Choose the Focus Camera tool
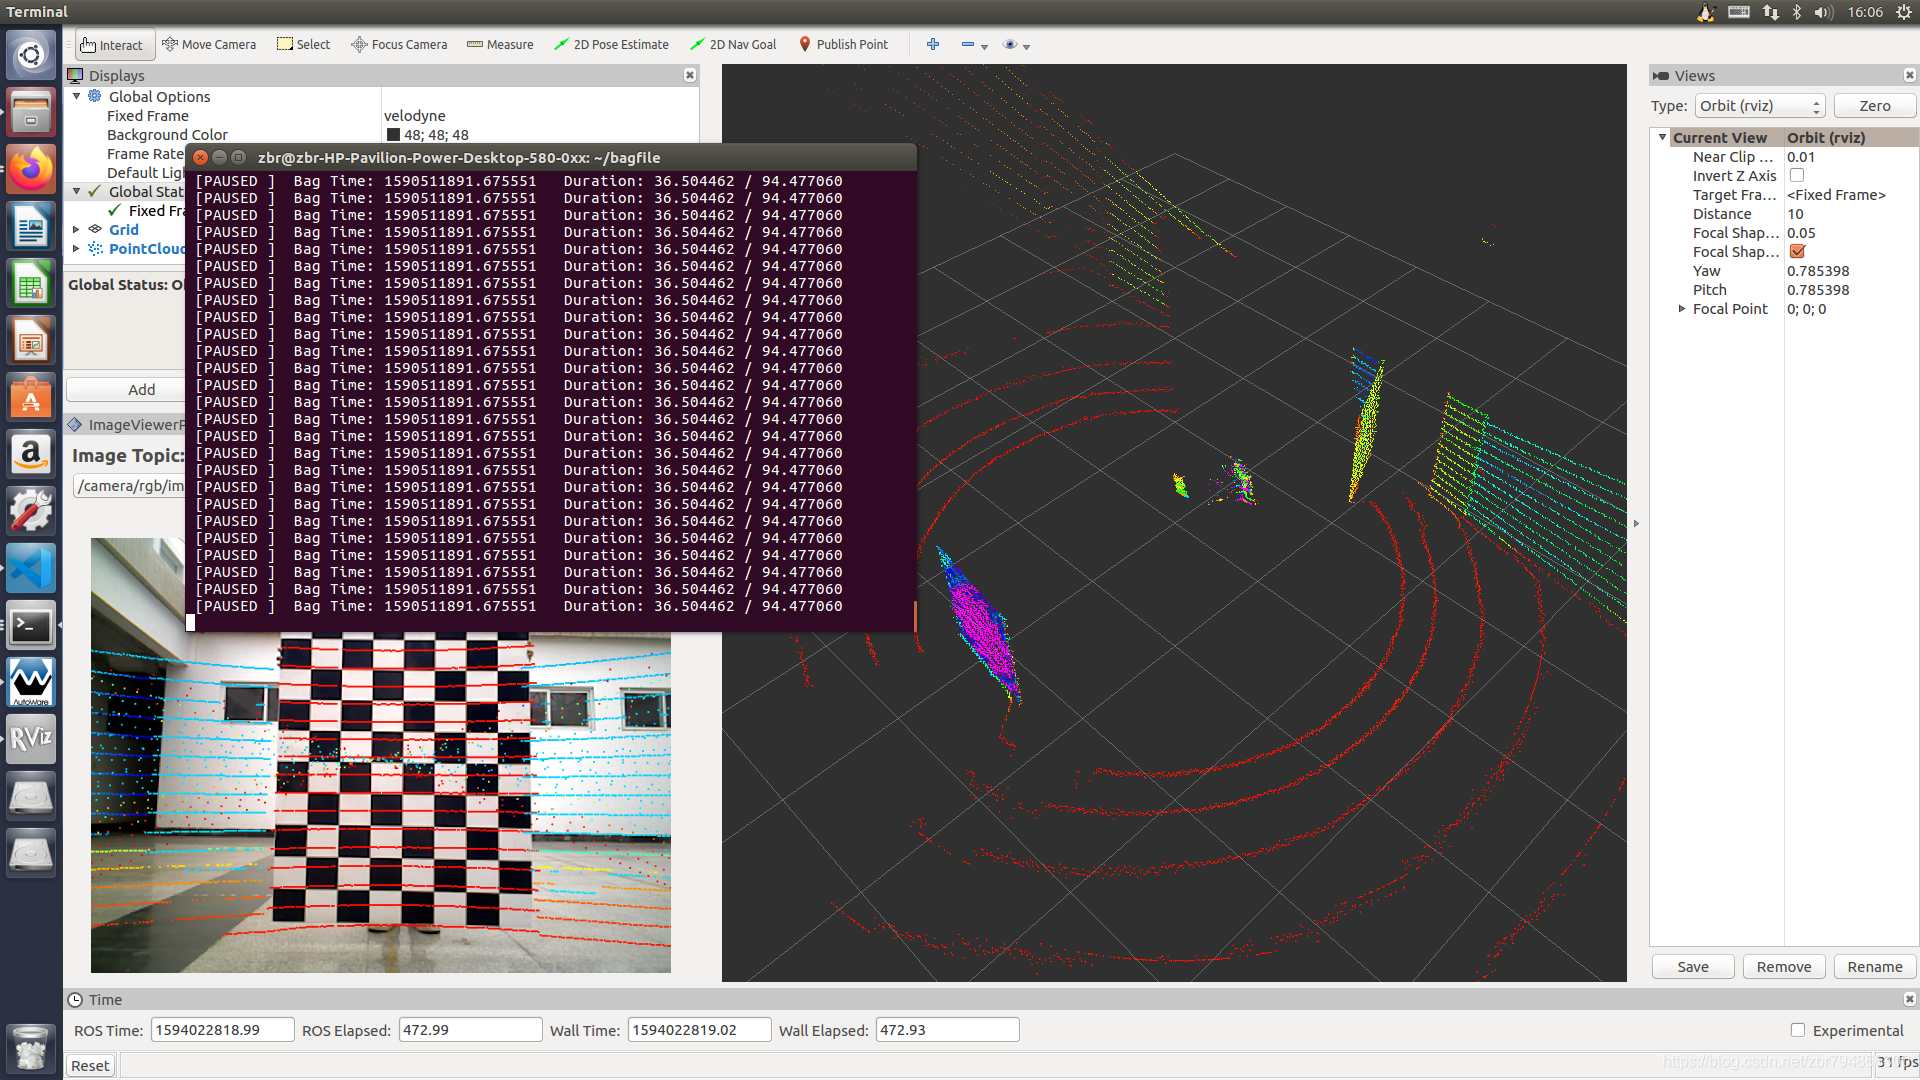The image size is (1920, 1080). pyautogui.click(x=399, y=45)
